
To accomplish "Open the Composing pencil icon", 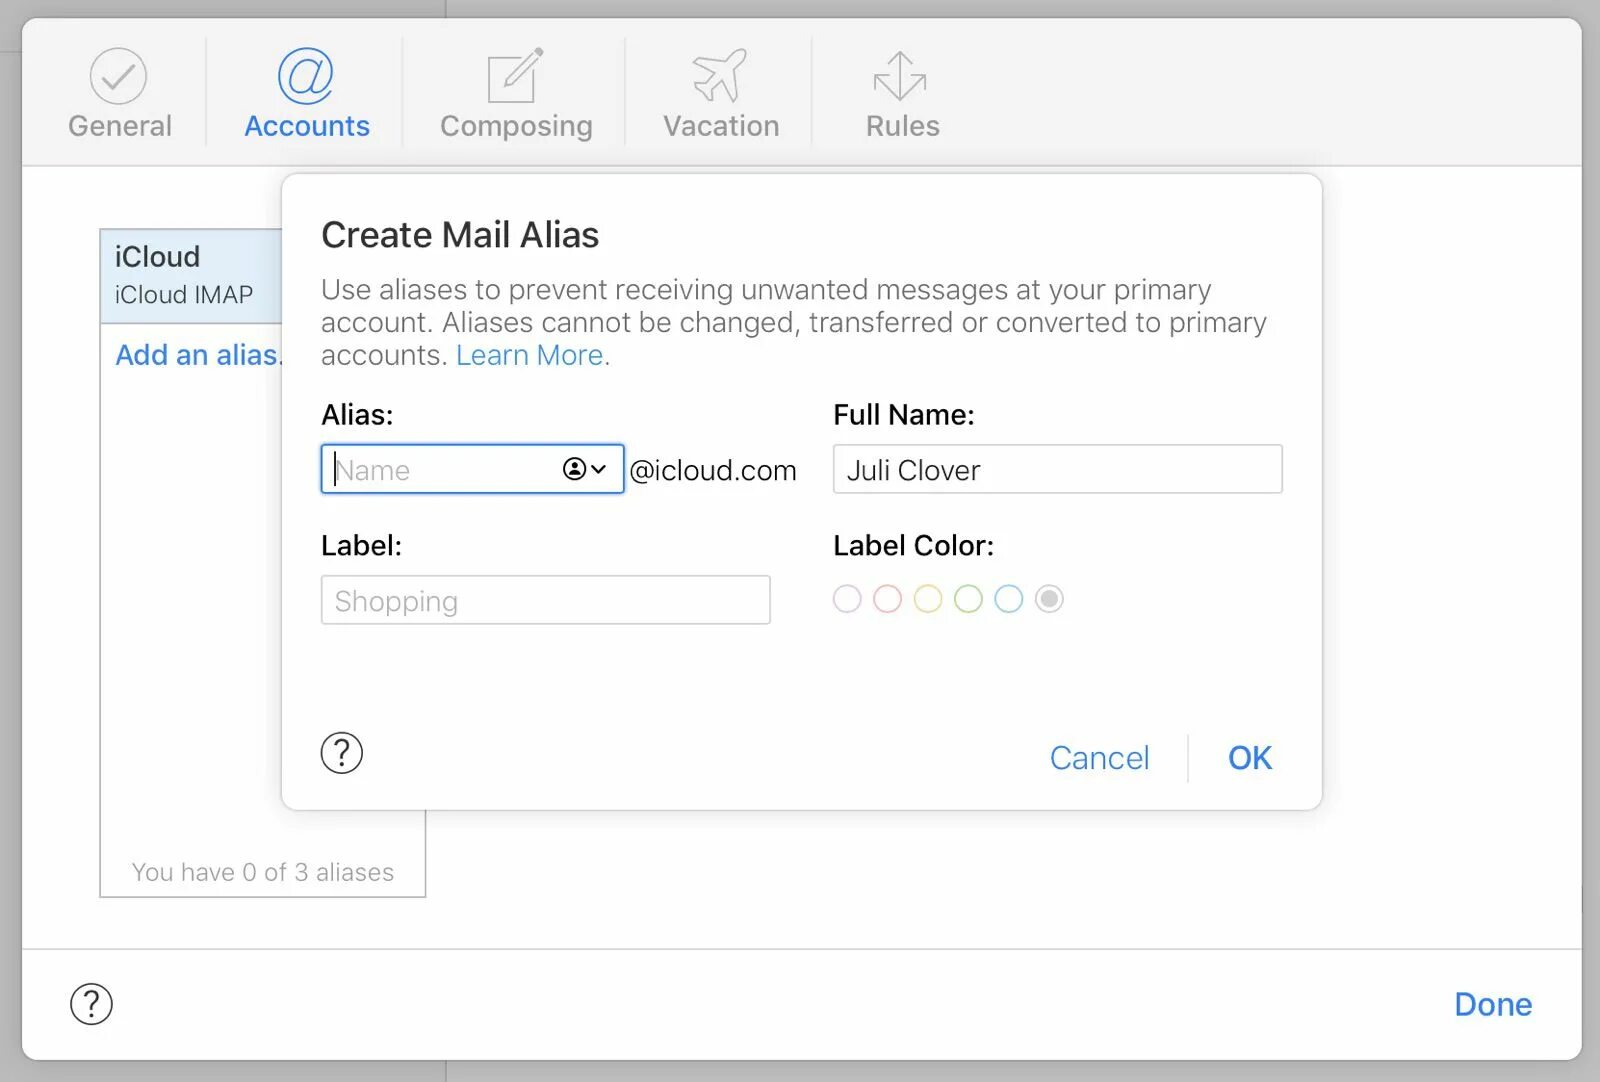I will [515, 75].
